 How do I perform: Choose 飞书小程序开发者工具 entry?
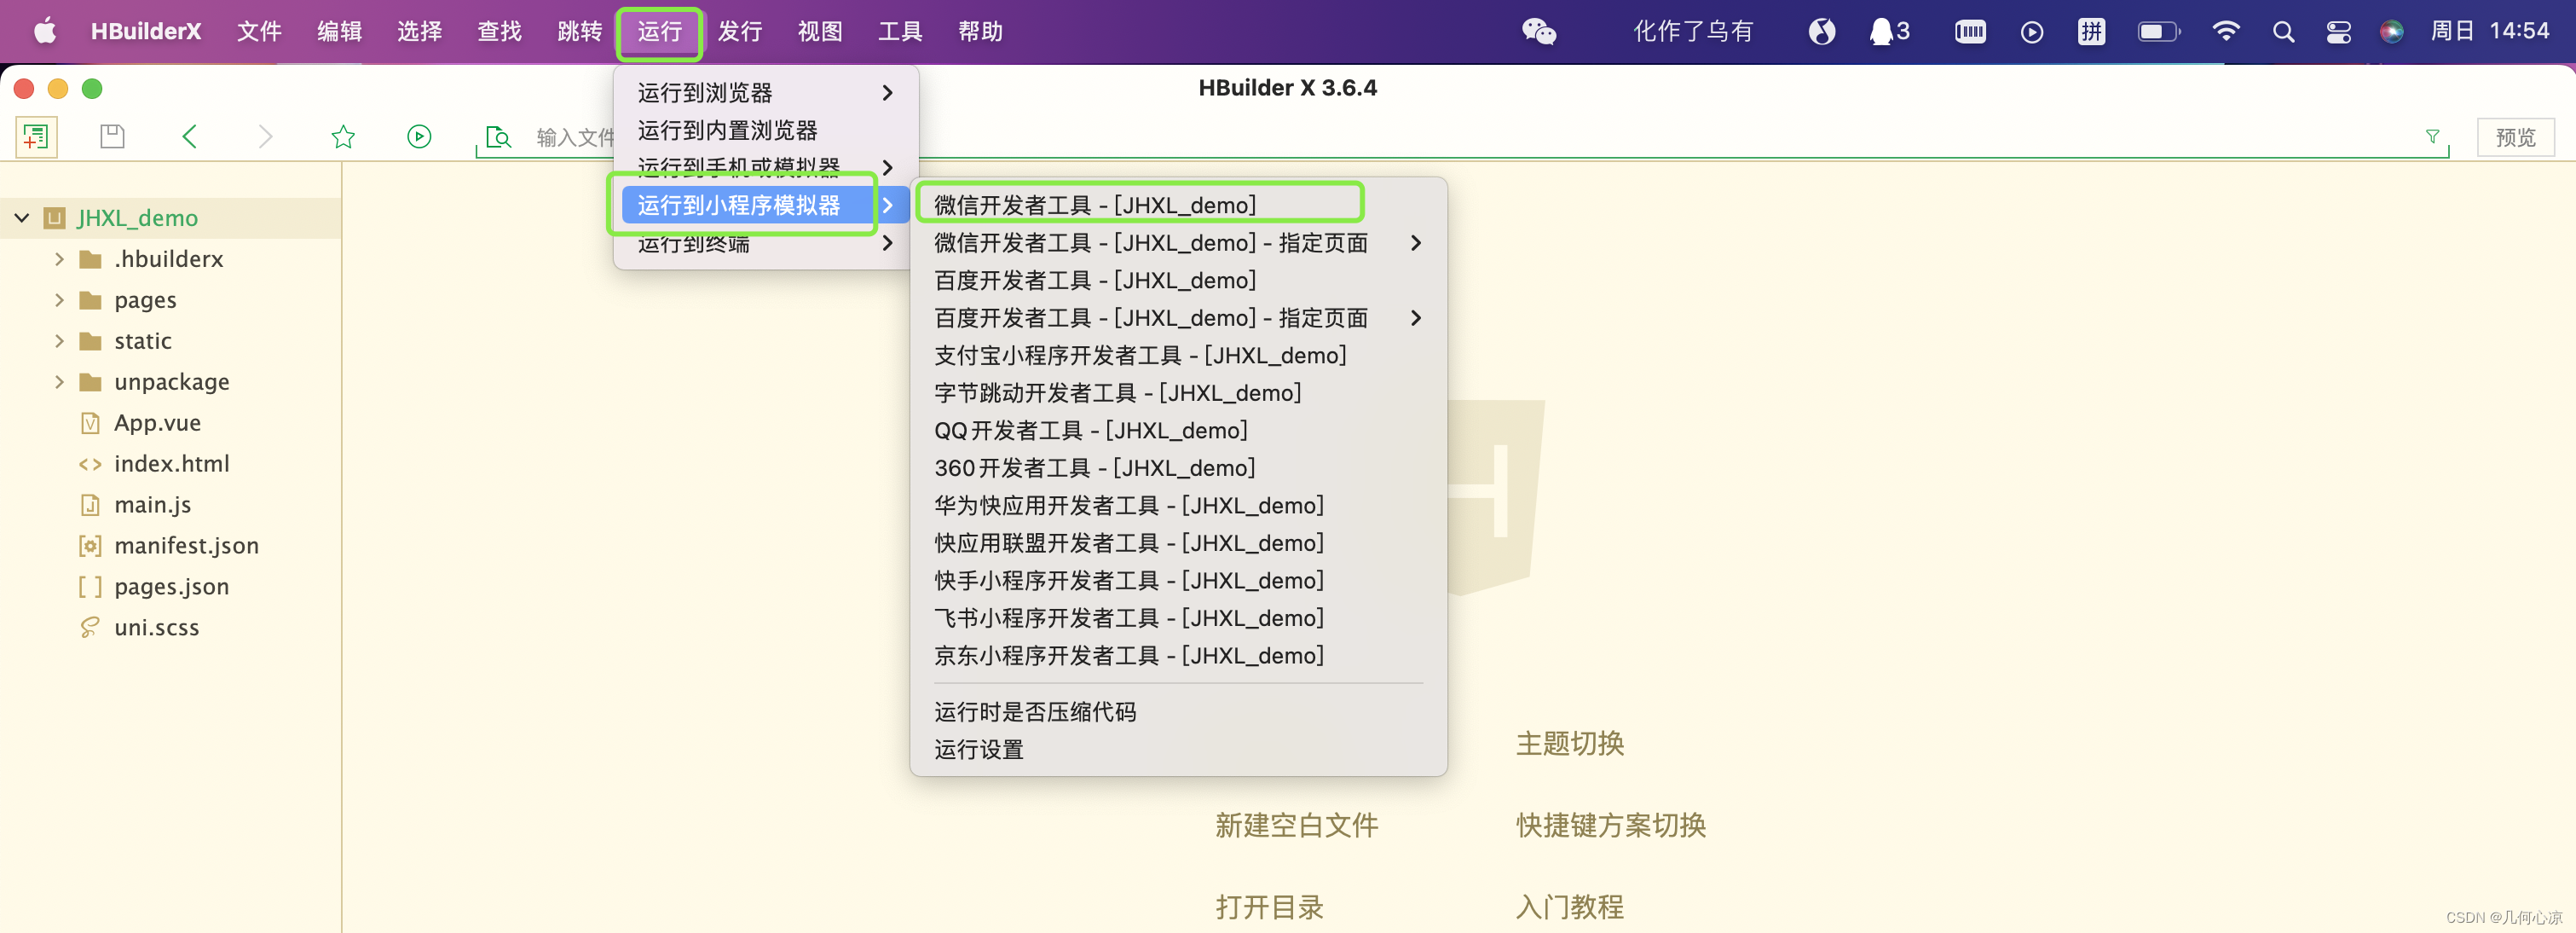[x=1178, y=618]
